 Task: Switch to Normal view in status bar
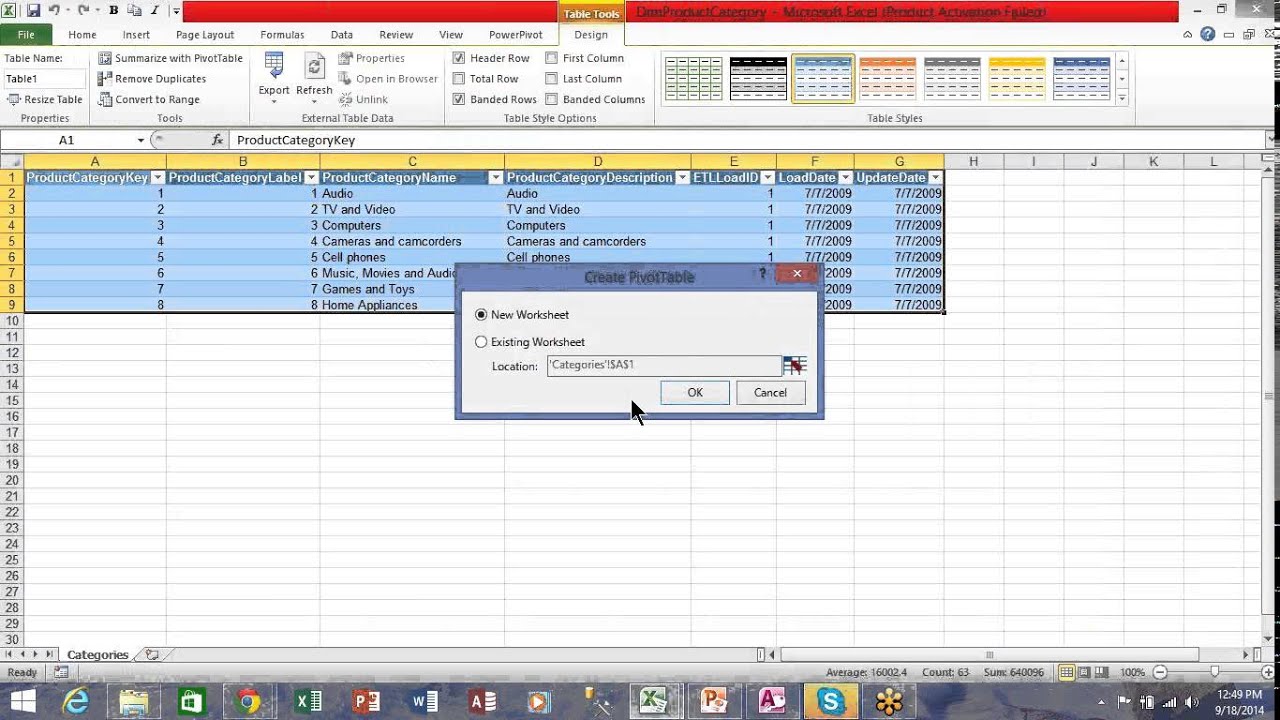point(1067,672)
